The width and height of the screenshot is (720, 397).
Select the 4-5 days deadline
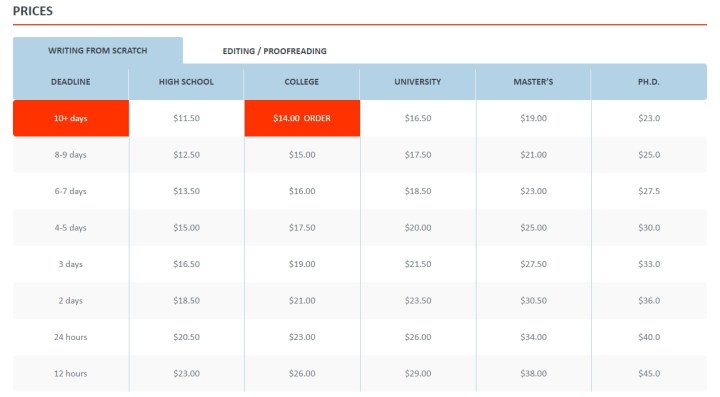point(71,228)
